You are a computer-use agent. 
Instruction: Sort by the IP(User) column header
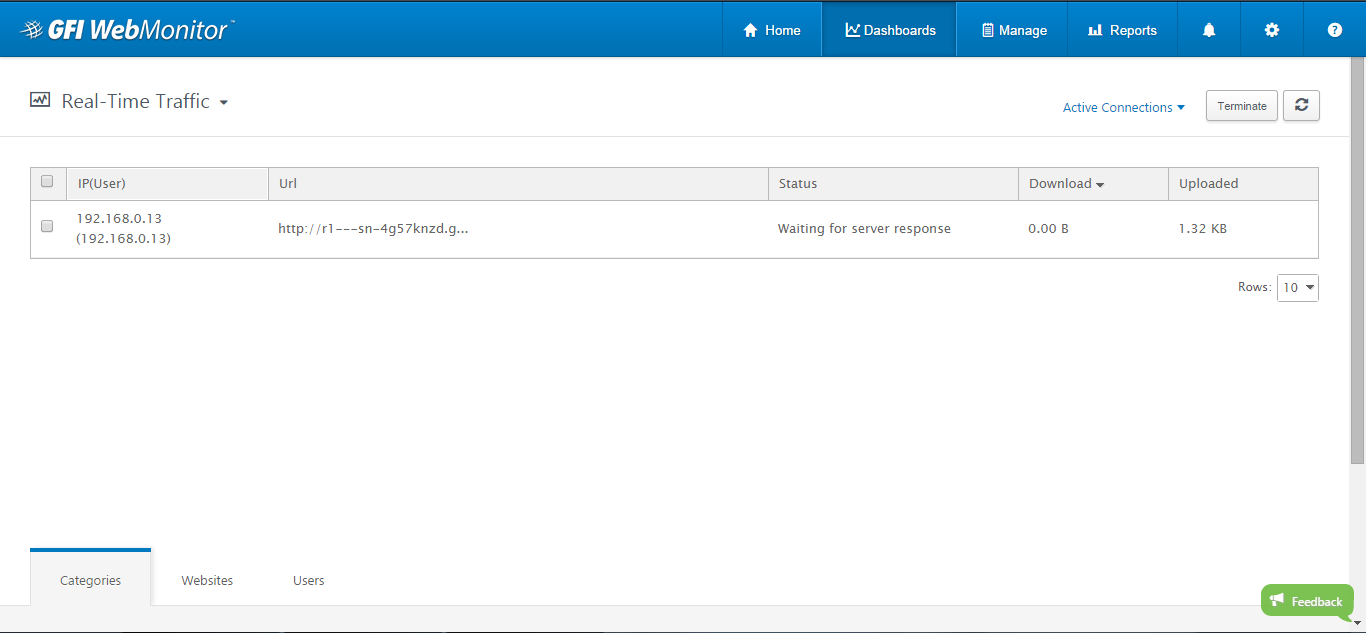(167, 184)
